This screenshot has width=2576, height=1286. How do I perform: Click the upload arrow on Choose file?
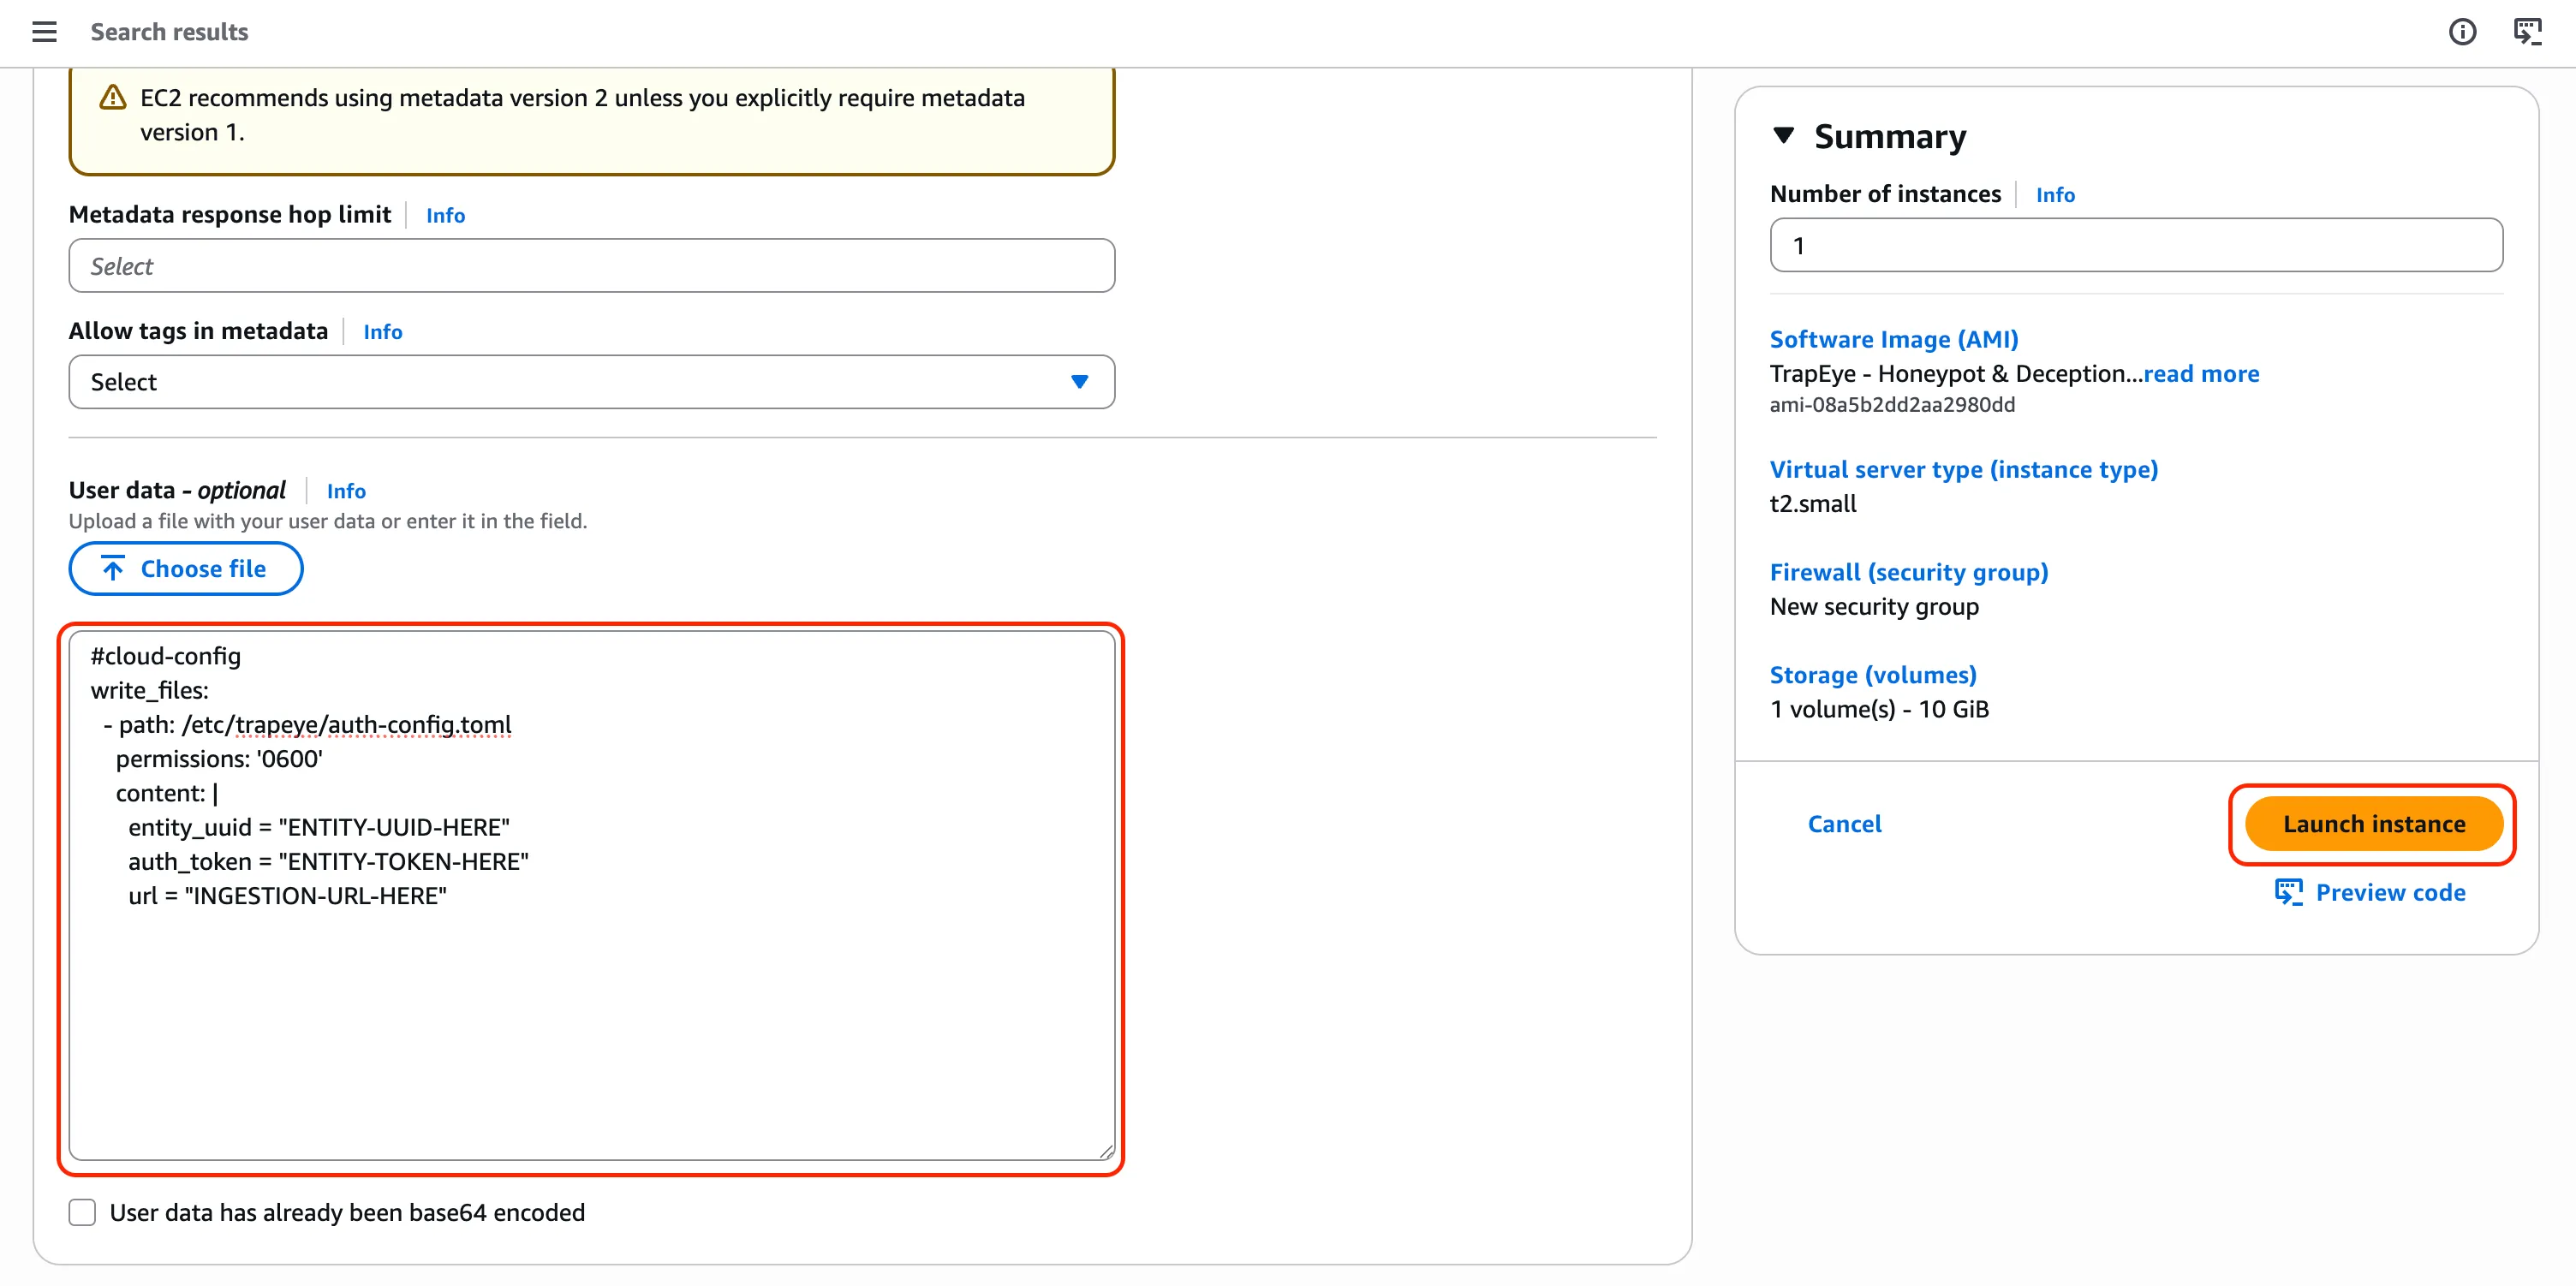tap(113, 569)
